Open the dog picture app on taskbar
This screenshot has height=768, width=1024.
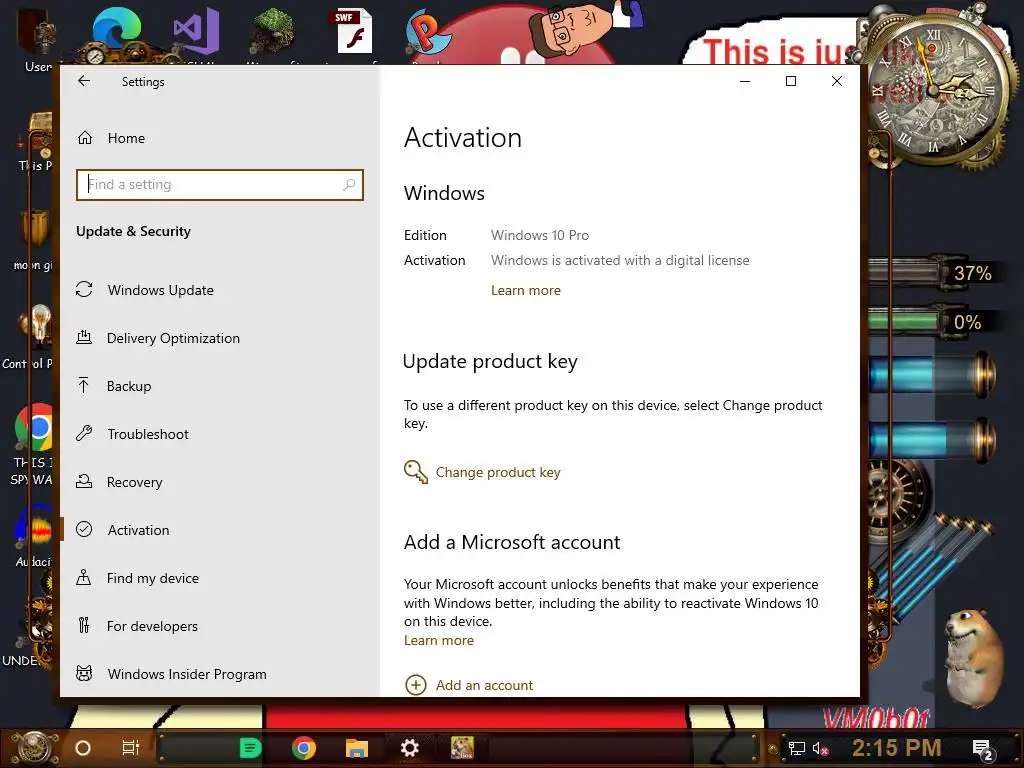[462, 748]
